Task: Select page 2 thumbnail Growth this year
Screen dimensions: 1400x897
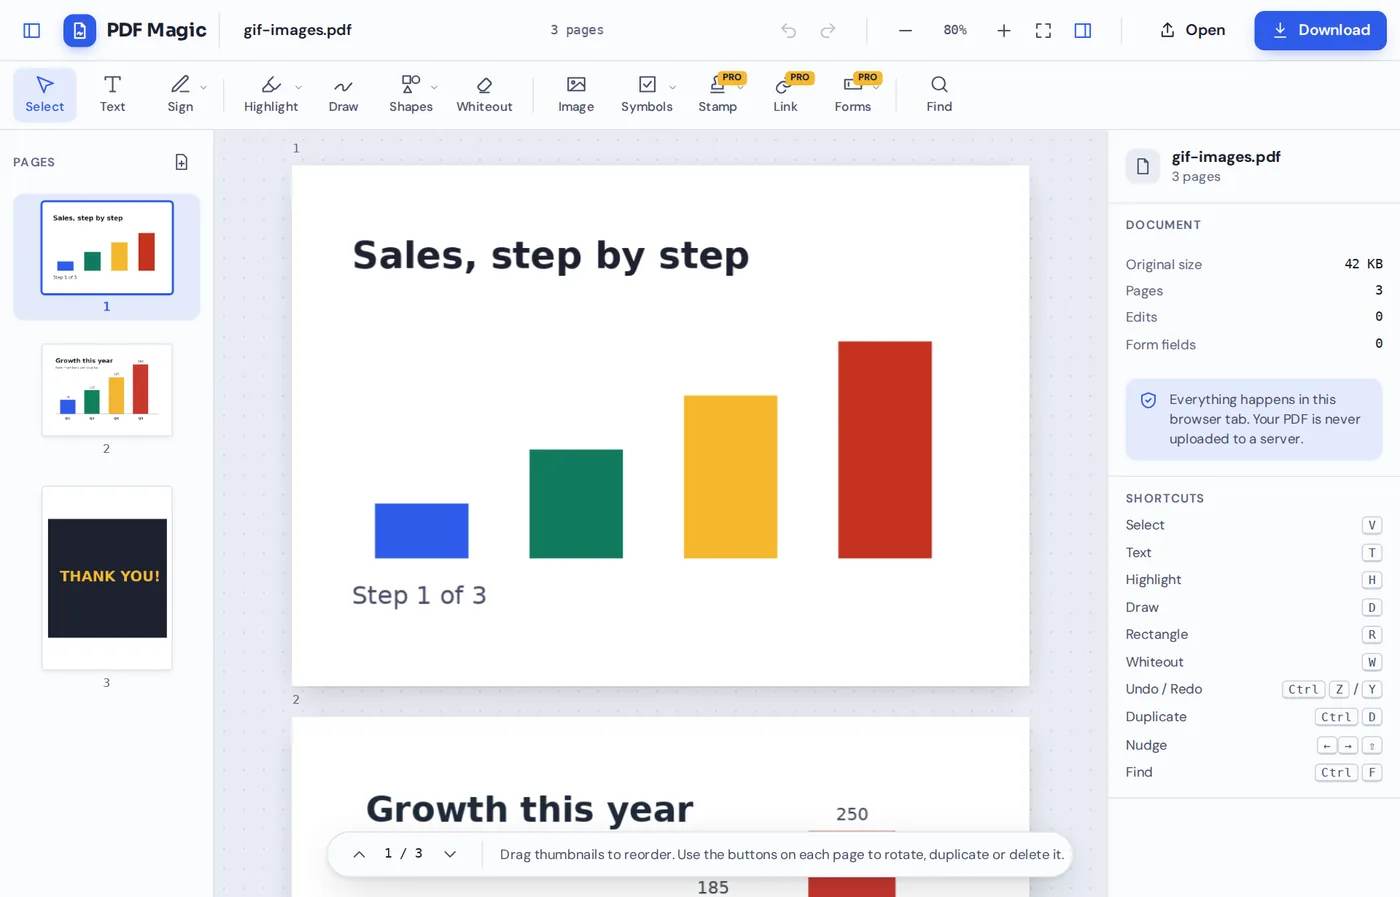Action: coord(107,390)
